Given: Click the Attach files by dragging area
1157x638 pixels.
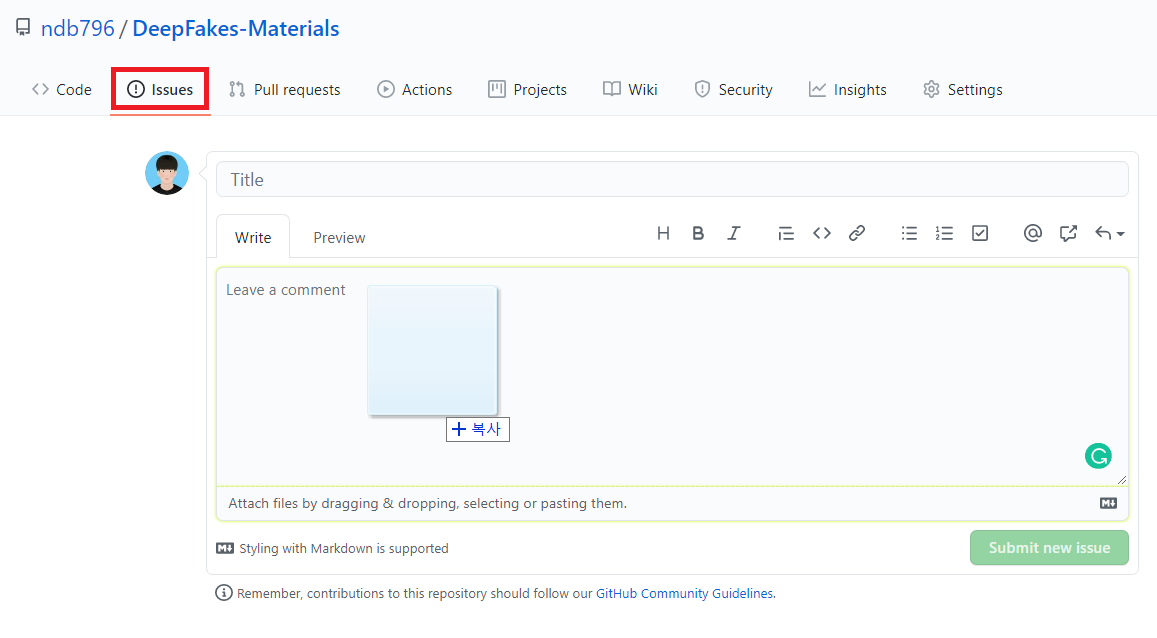Looking at the screenshot, I should 672,504.
